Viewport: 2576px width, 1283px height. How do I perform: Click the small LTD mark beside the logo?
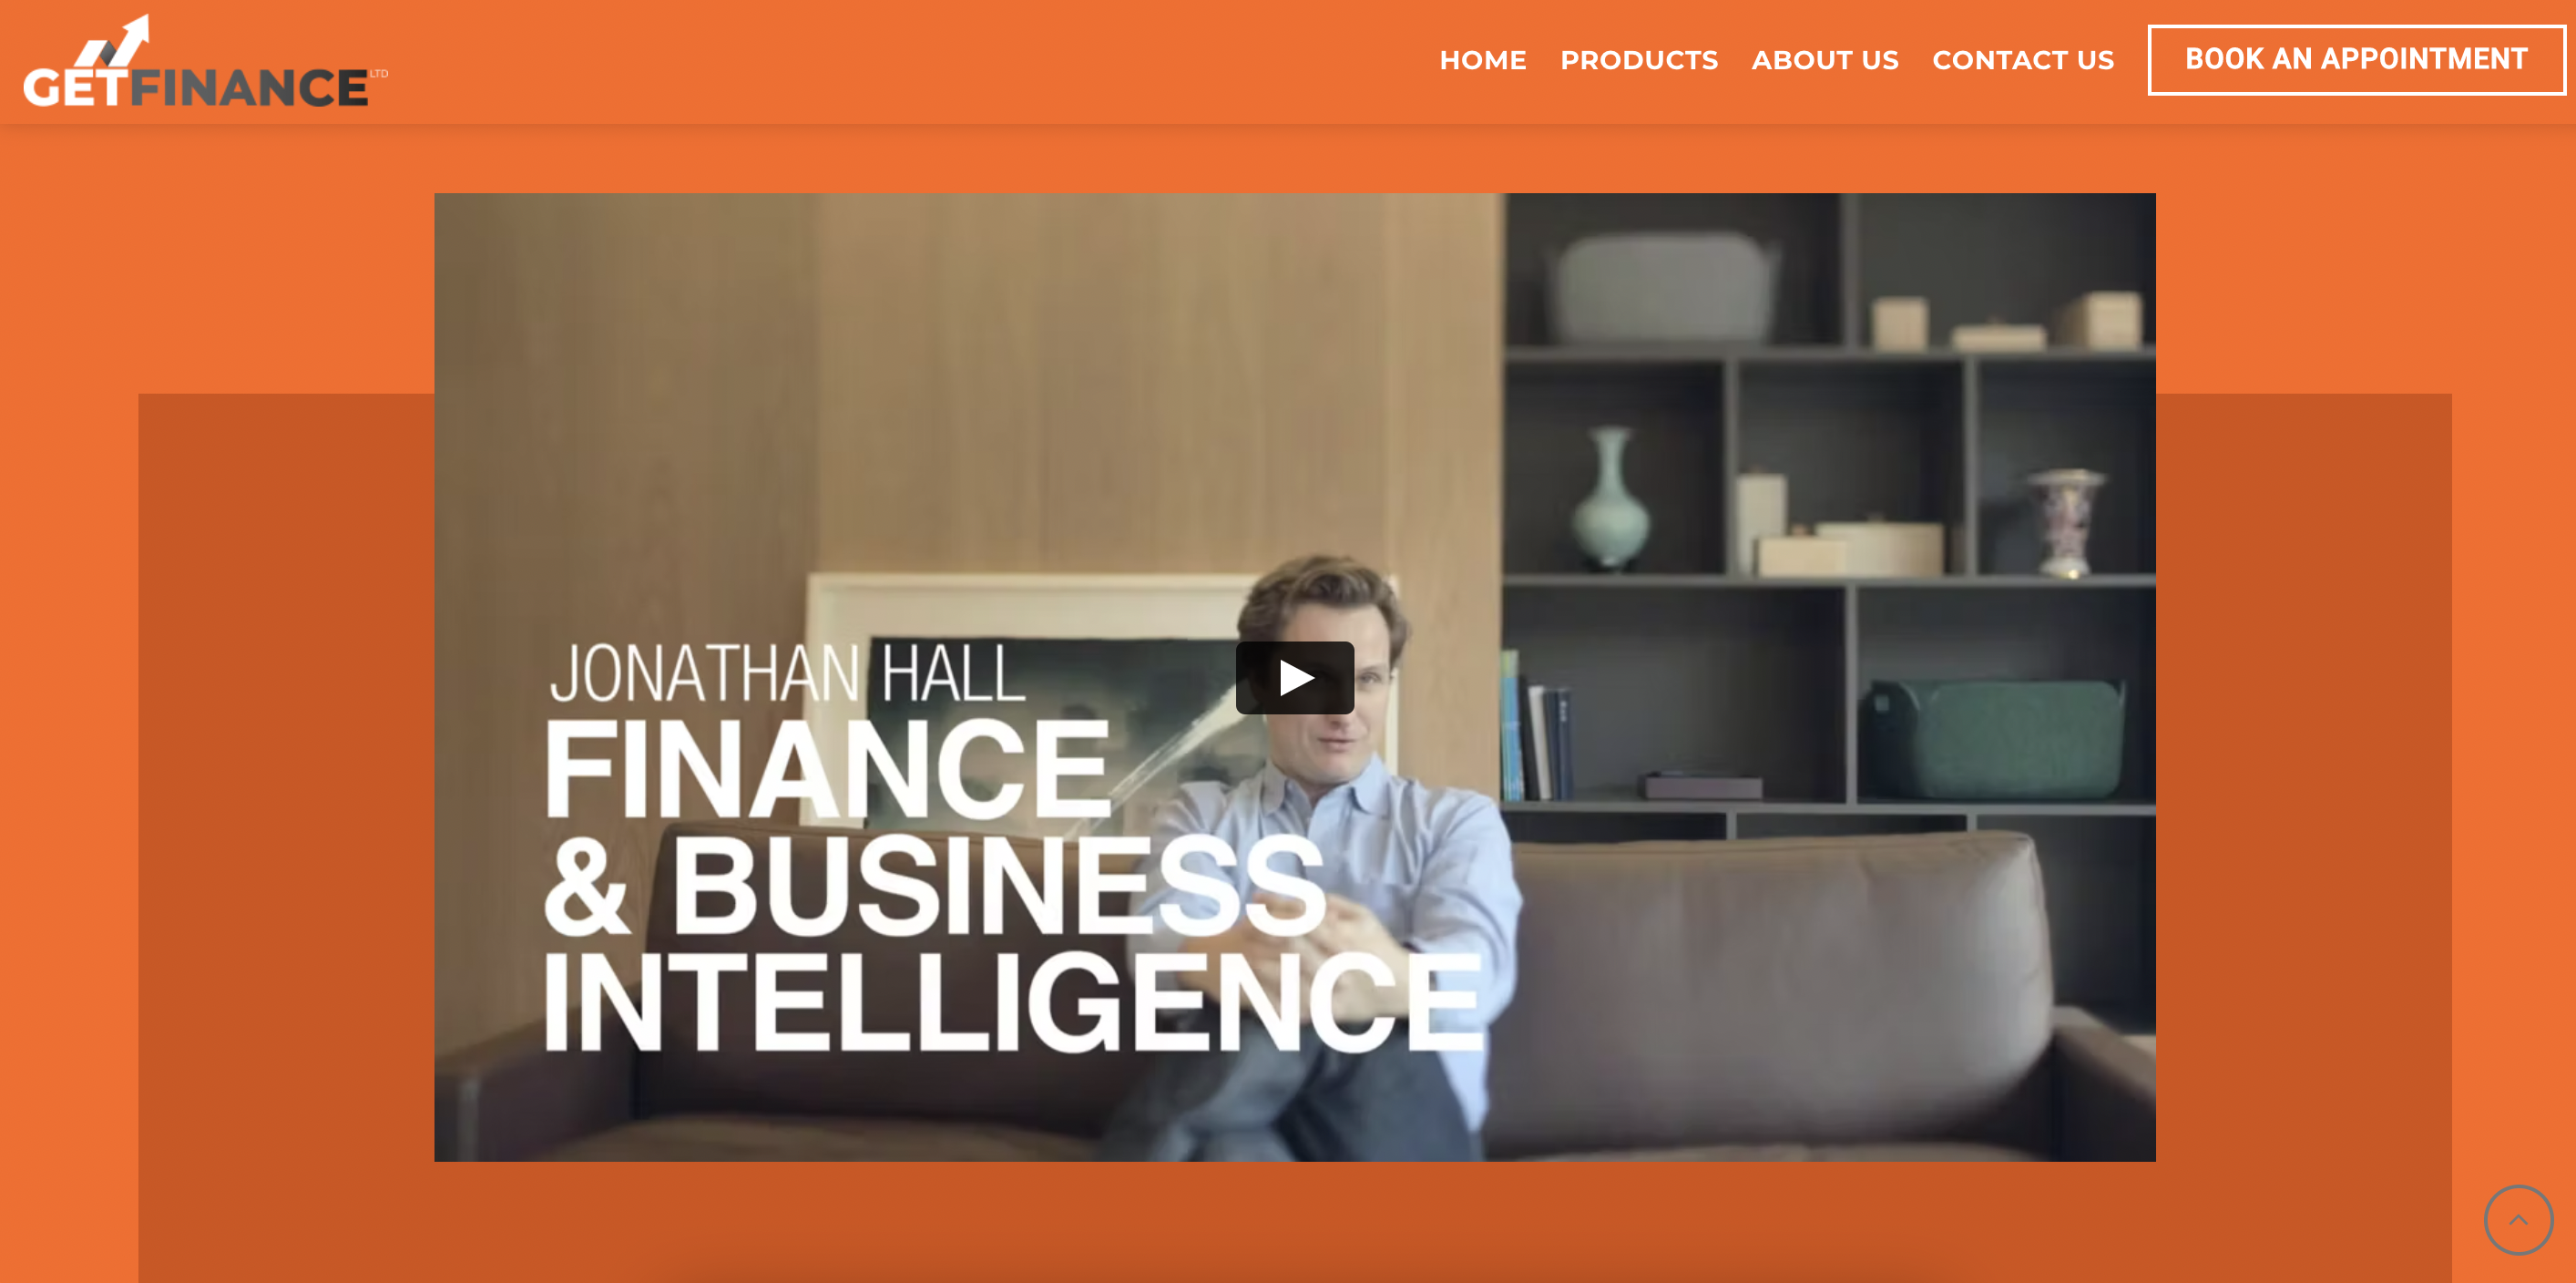379,73
